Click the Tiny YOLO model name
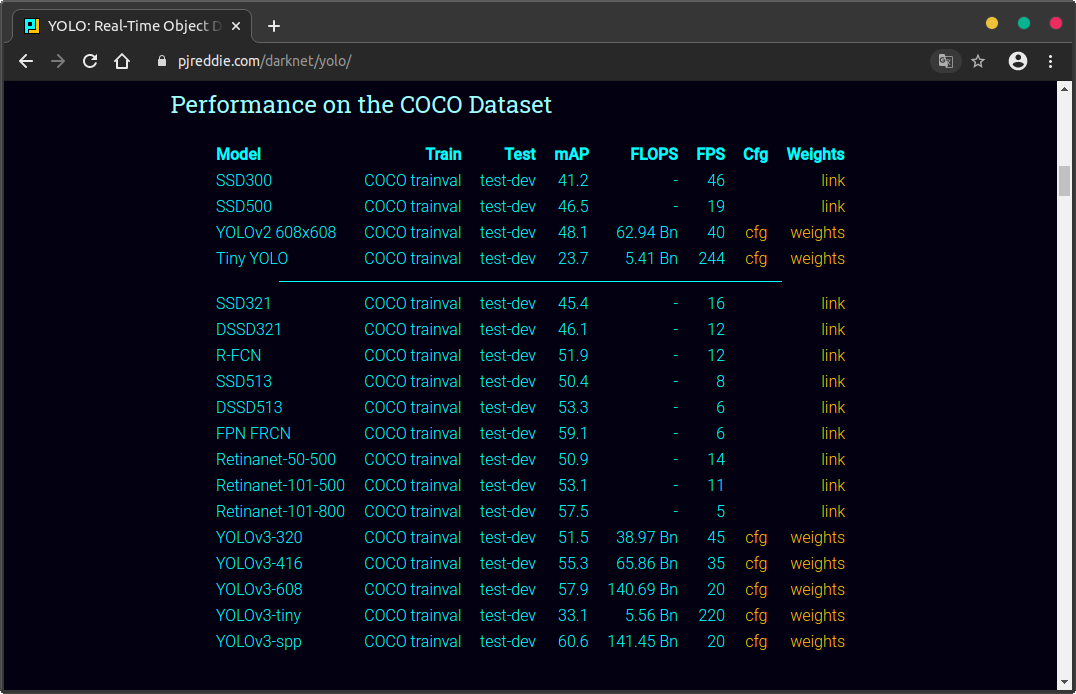The image size is (1076, 694). 252,259
